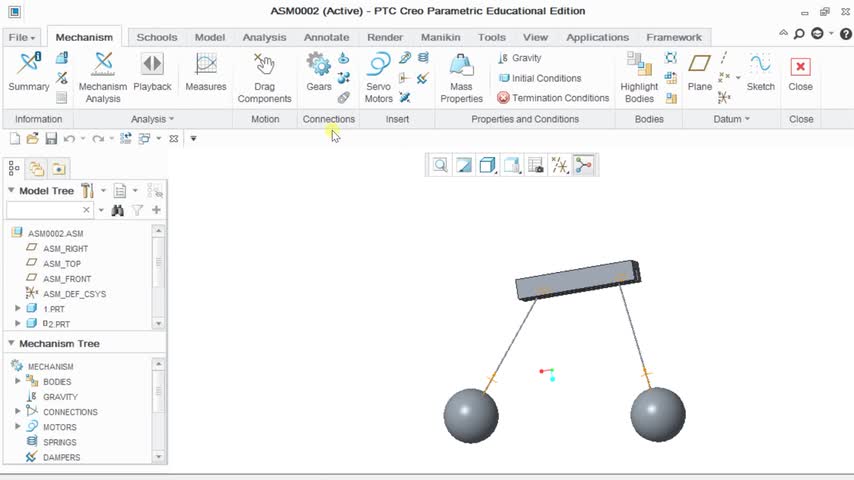854x480 pixels.
Task: Open Termination Conditions
Action: 553,98
